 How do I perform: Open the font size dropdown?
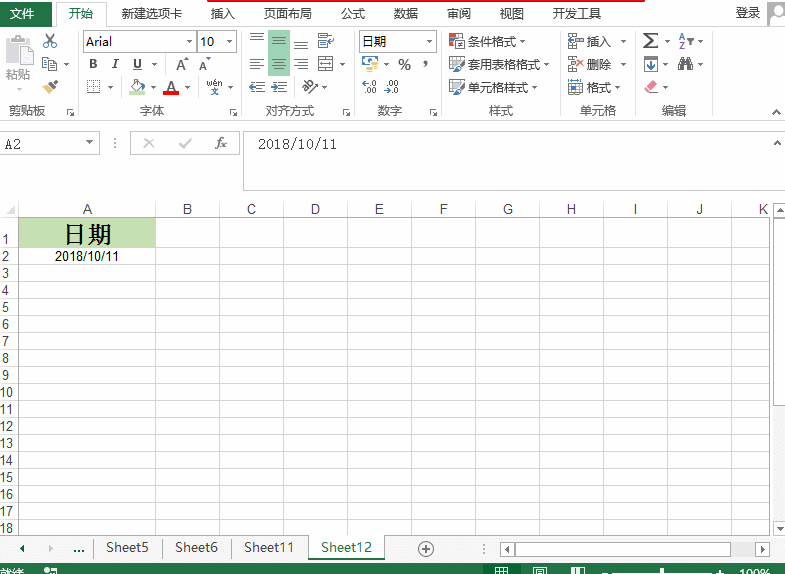229,42
